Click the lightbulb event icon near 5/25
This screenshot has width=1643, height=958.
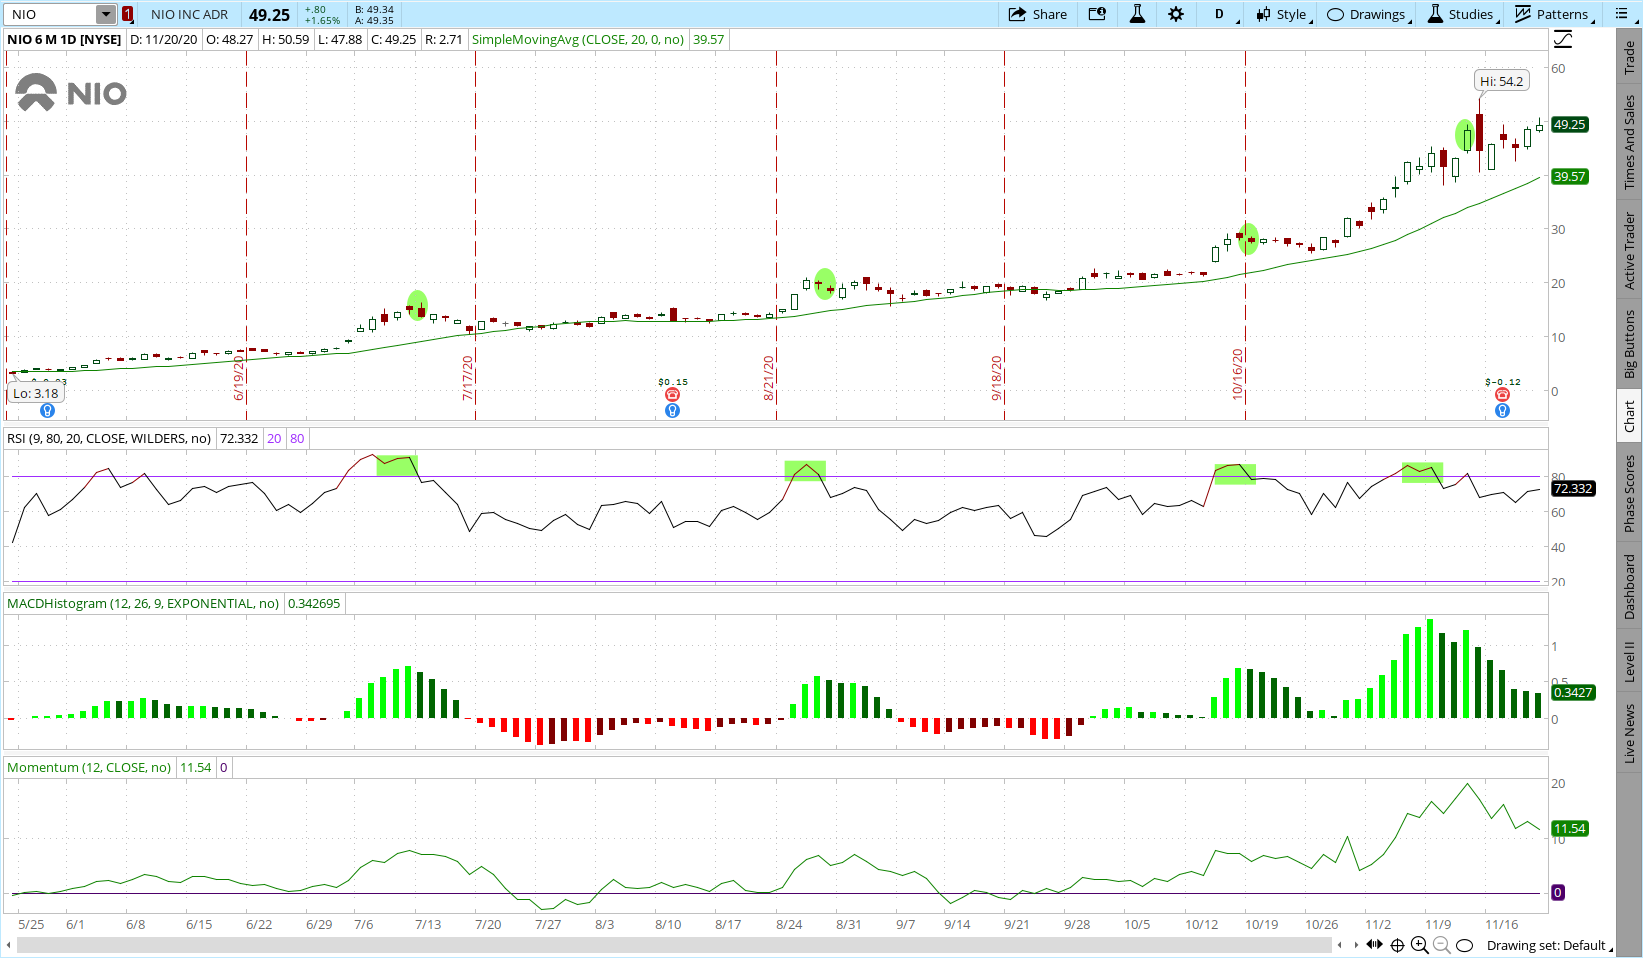pyautogui.click(x=47, y=411)
